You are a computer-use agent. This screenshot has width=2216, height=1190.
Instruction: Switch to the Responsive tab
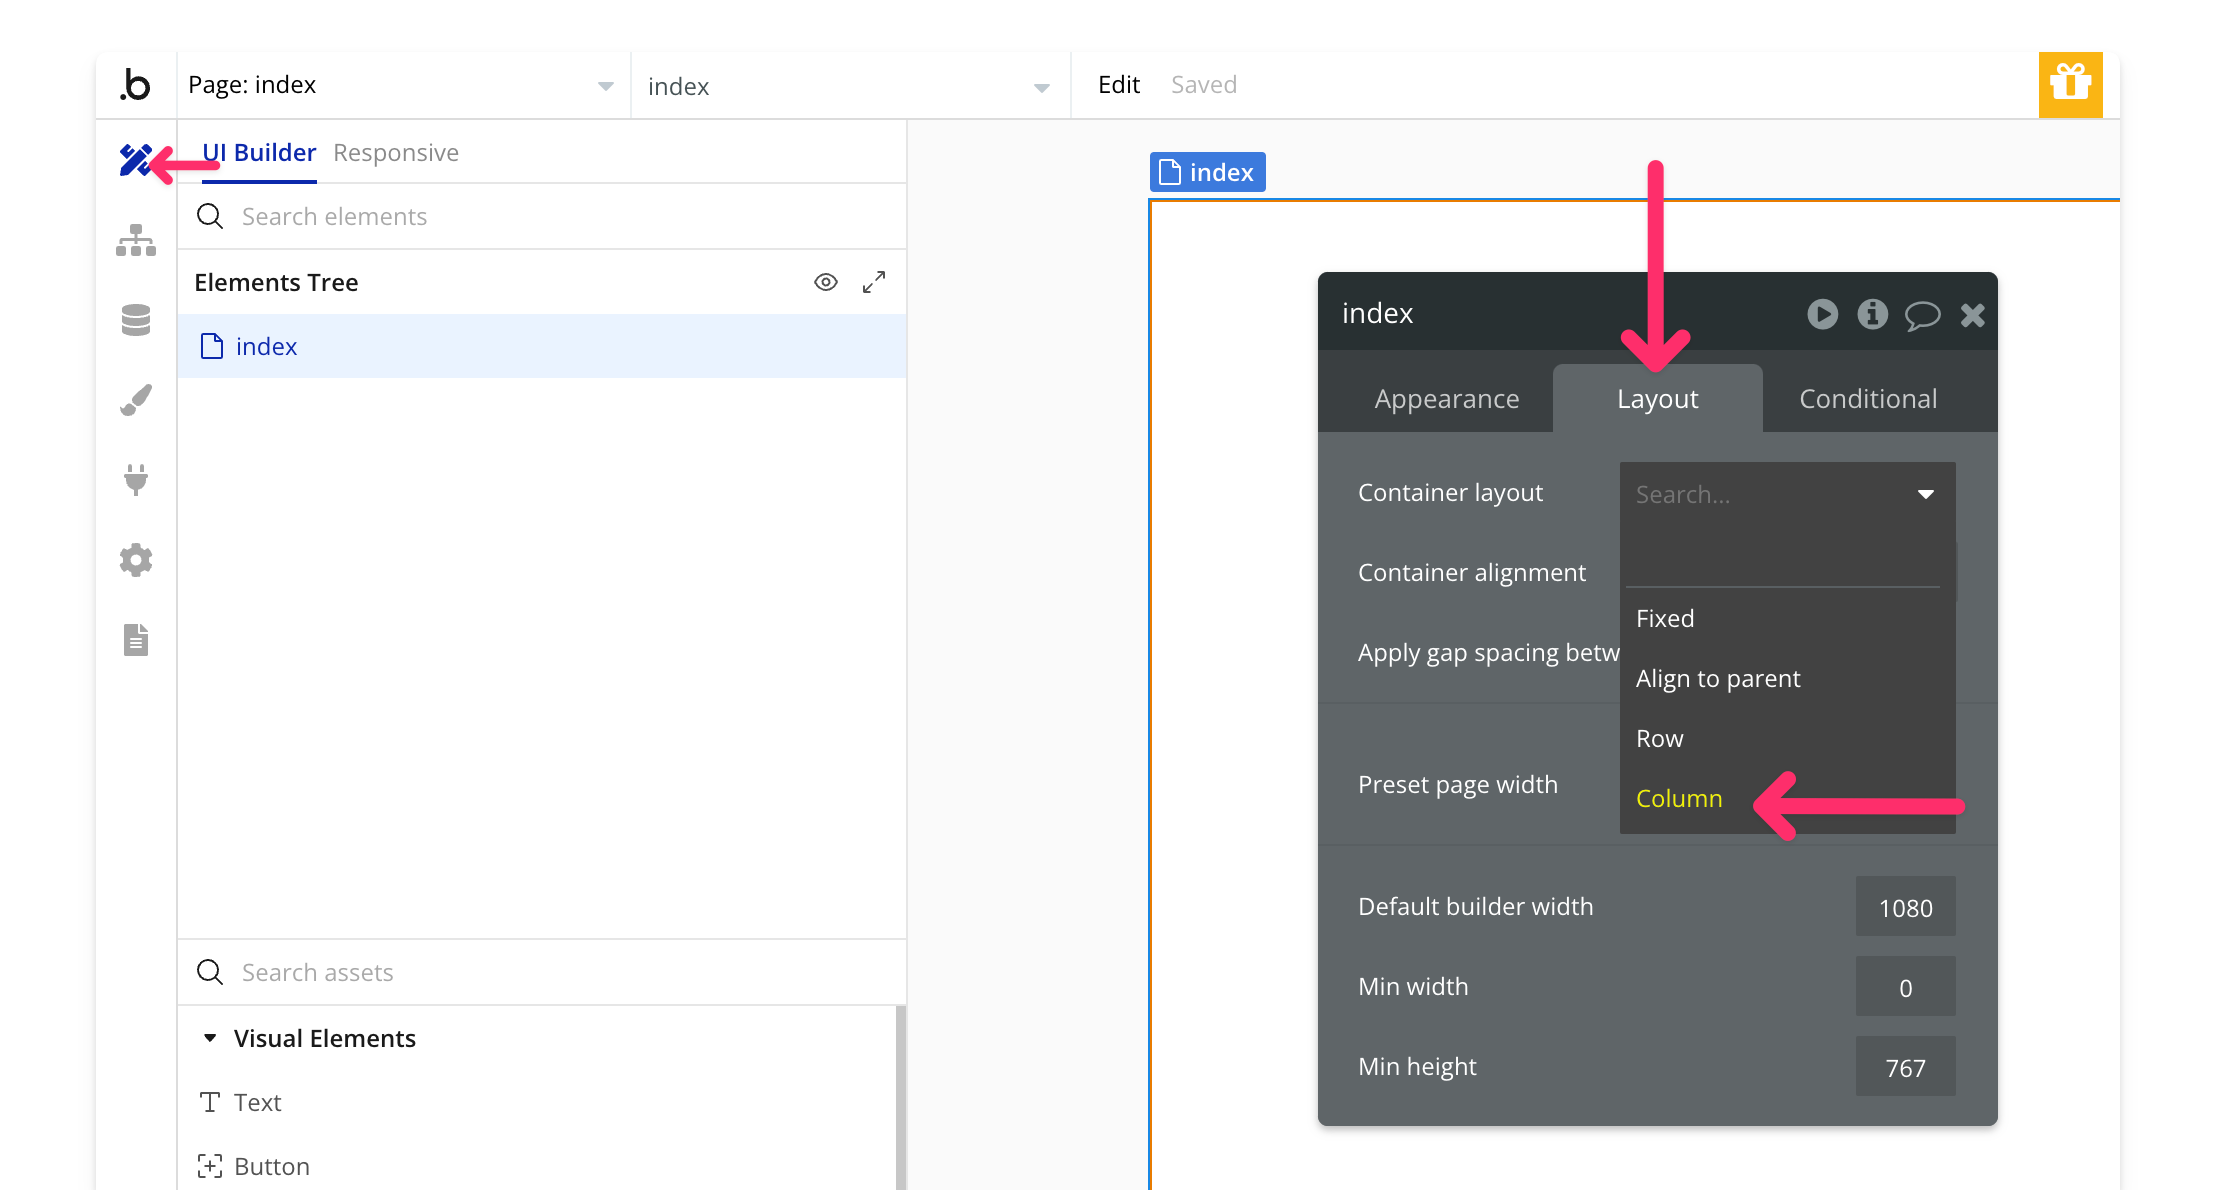click(396, 153)
